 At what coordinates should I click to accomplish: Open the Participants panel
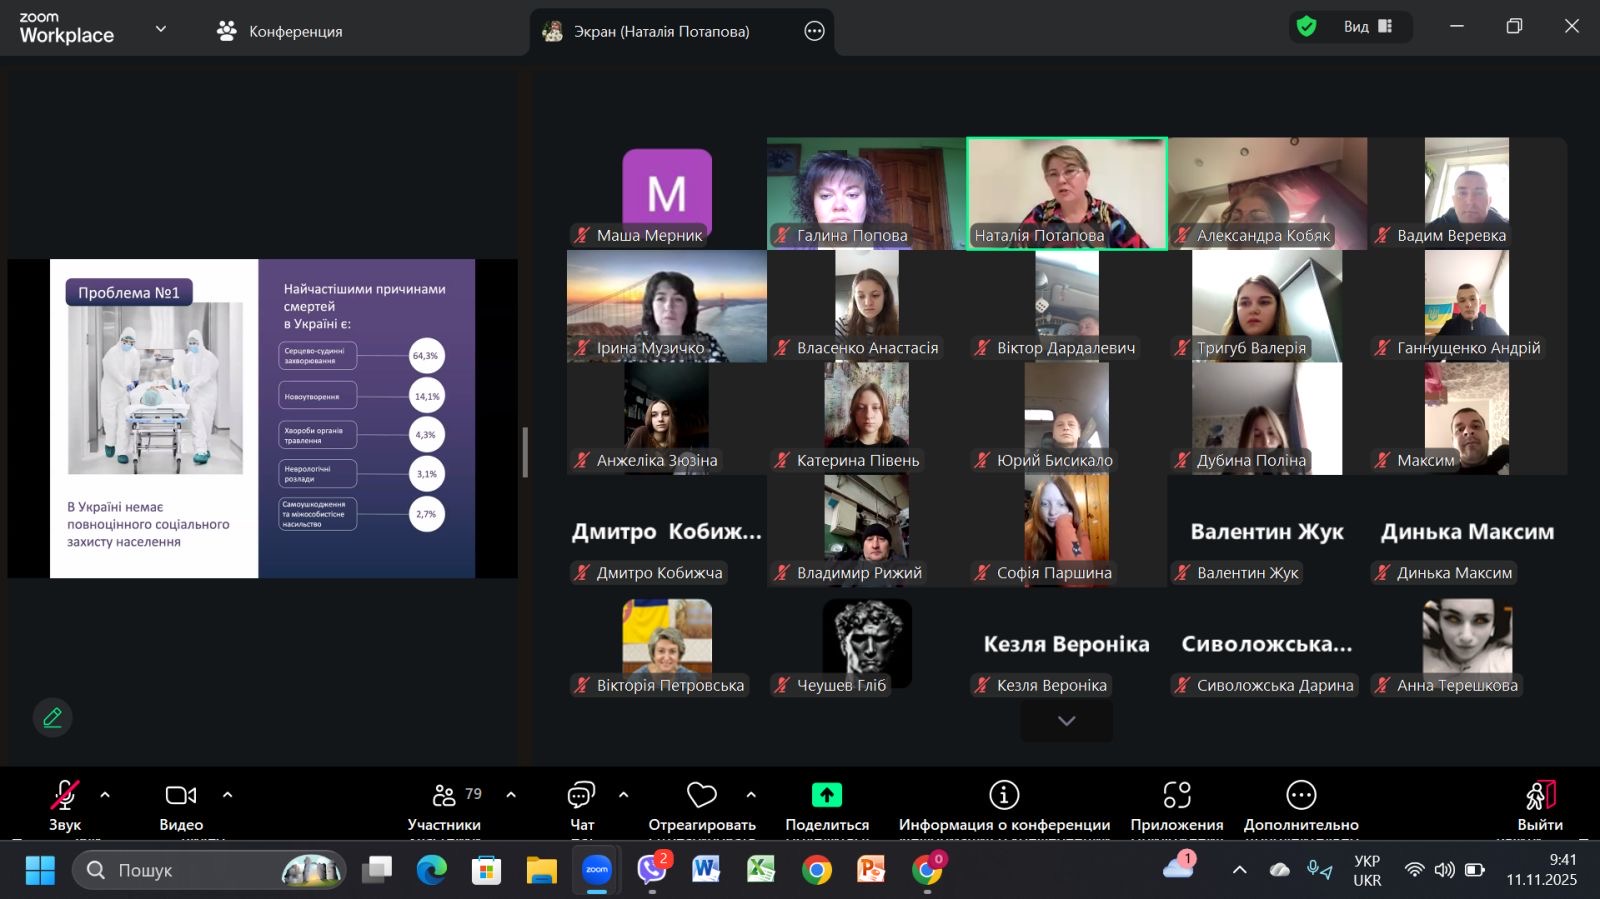[444, 796]
